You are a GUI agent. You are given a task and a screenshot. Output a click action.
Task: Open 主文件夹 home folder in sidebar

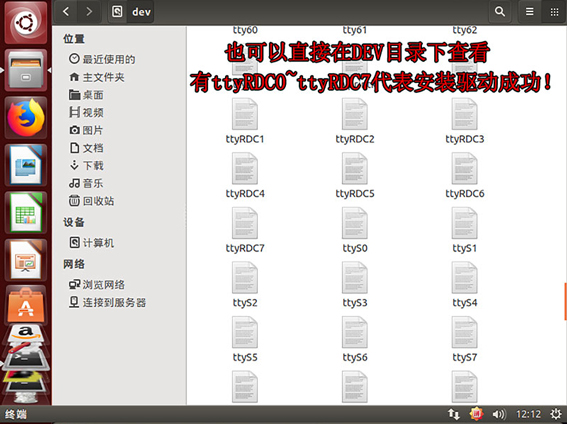[x=97, y=77]
